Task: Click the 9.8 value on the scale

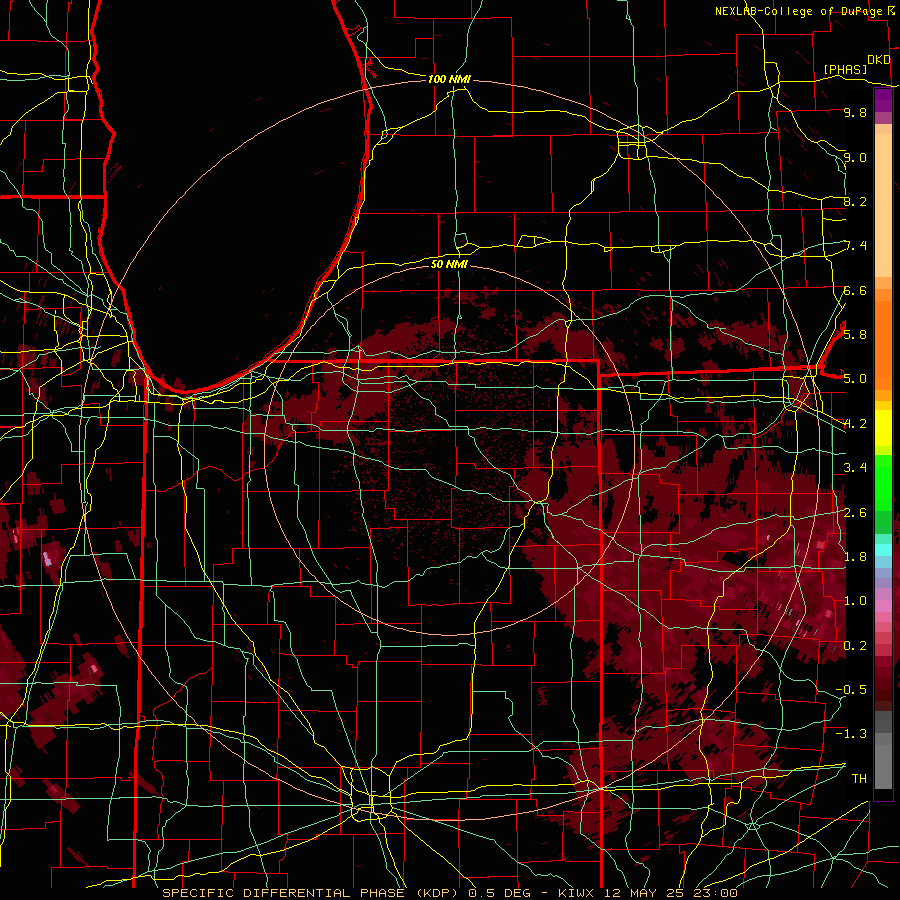Action: pyautogui.click(x=855, y=112)
